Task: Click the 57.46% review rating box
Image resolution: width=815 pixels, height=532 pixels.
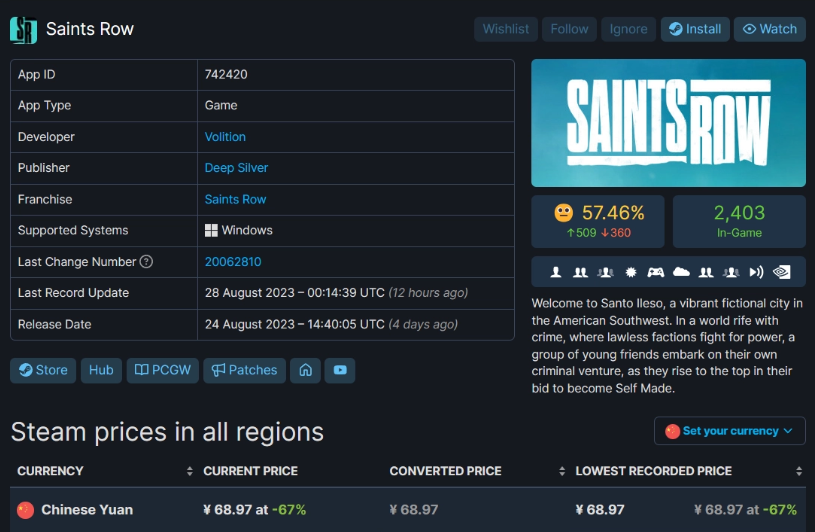Action: point(598,221)
